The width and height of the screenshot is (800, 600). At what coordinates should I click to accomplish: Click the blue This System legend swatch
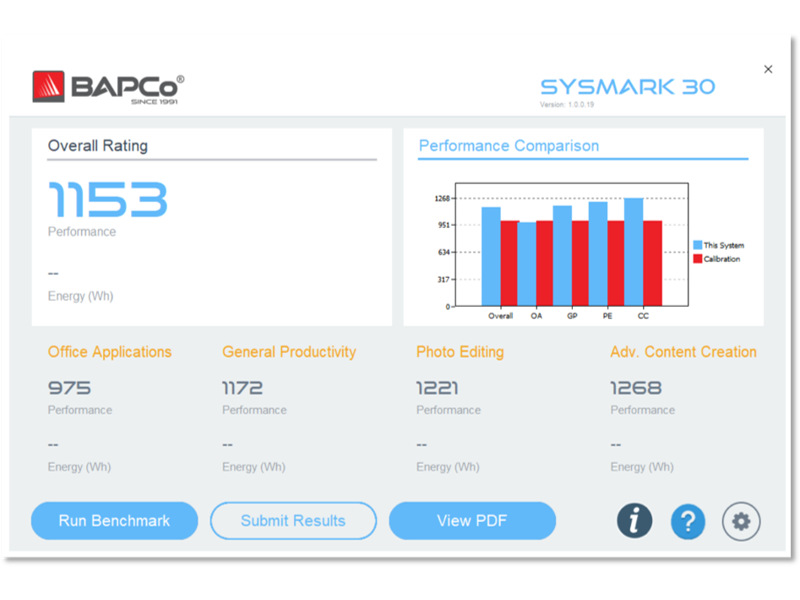click(x=697, y=245)
